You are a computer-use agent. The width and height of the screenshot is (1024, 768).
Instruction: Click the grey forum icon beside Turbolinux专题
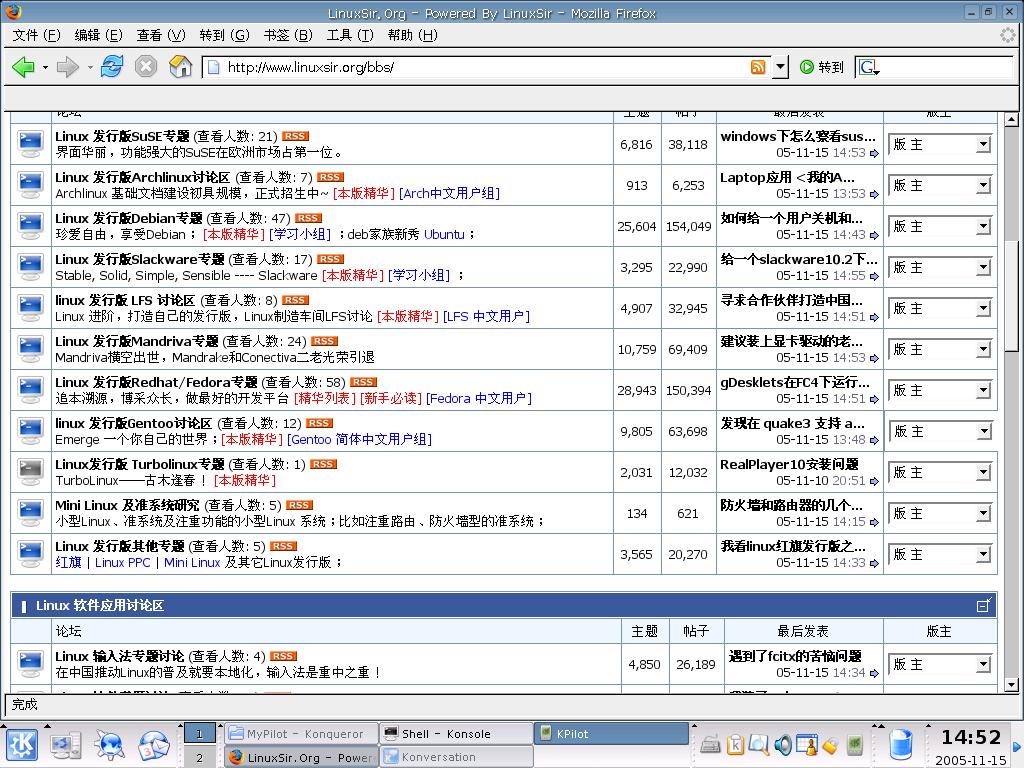click(x=31, y=472)
